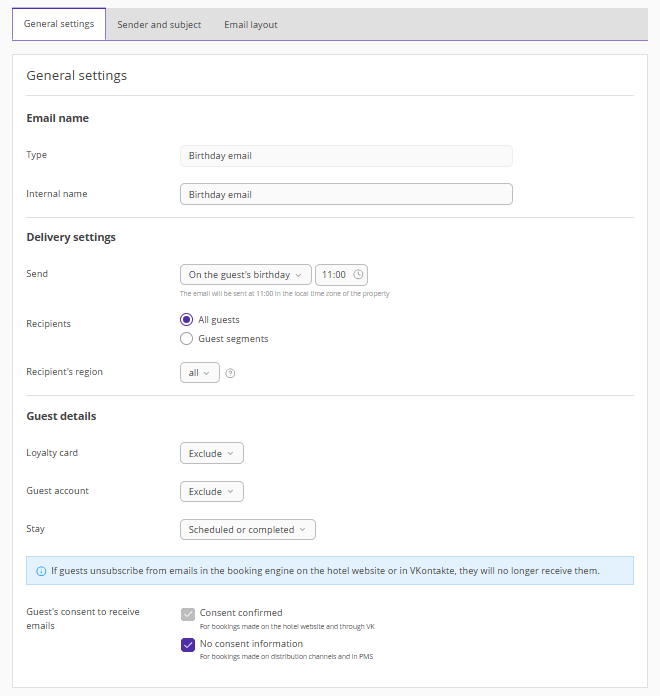660x696 pixels.
Task: Toggle the Consent confirmed checkbox
Action: tap(188, 614)
